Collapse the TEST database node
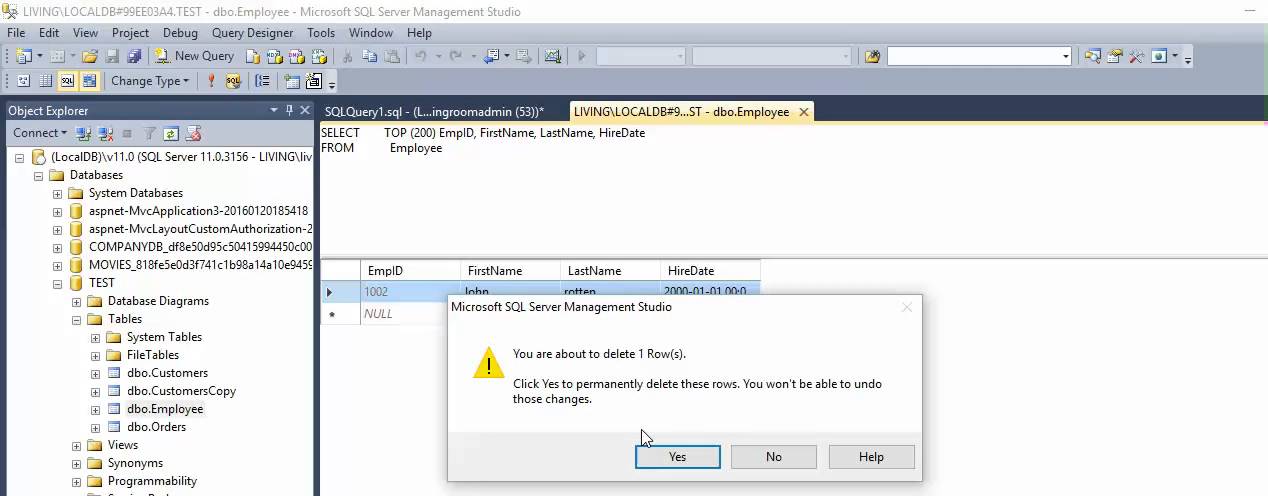The height and width of the screenshot is (496, 1268). pos(58,283)
